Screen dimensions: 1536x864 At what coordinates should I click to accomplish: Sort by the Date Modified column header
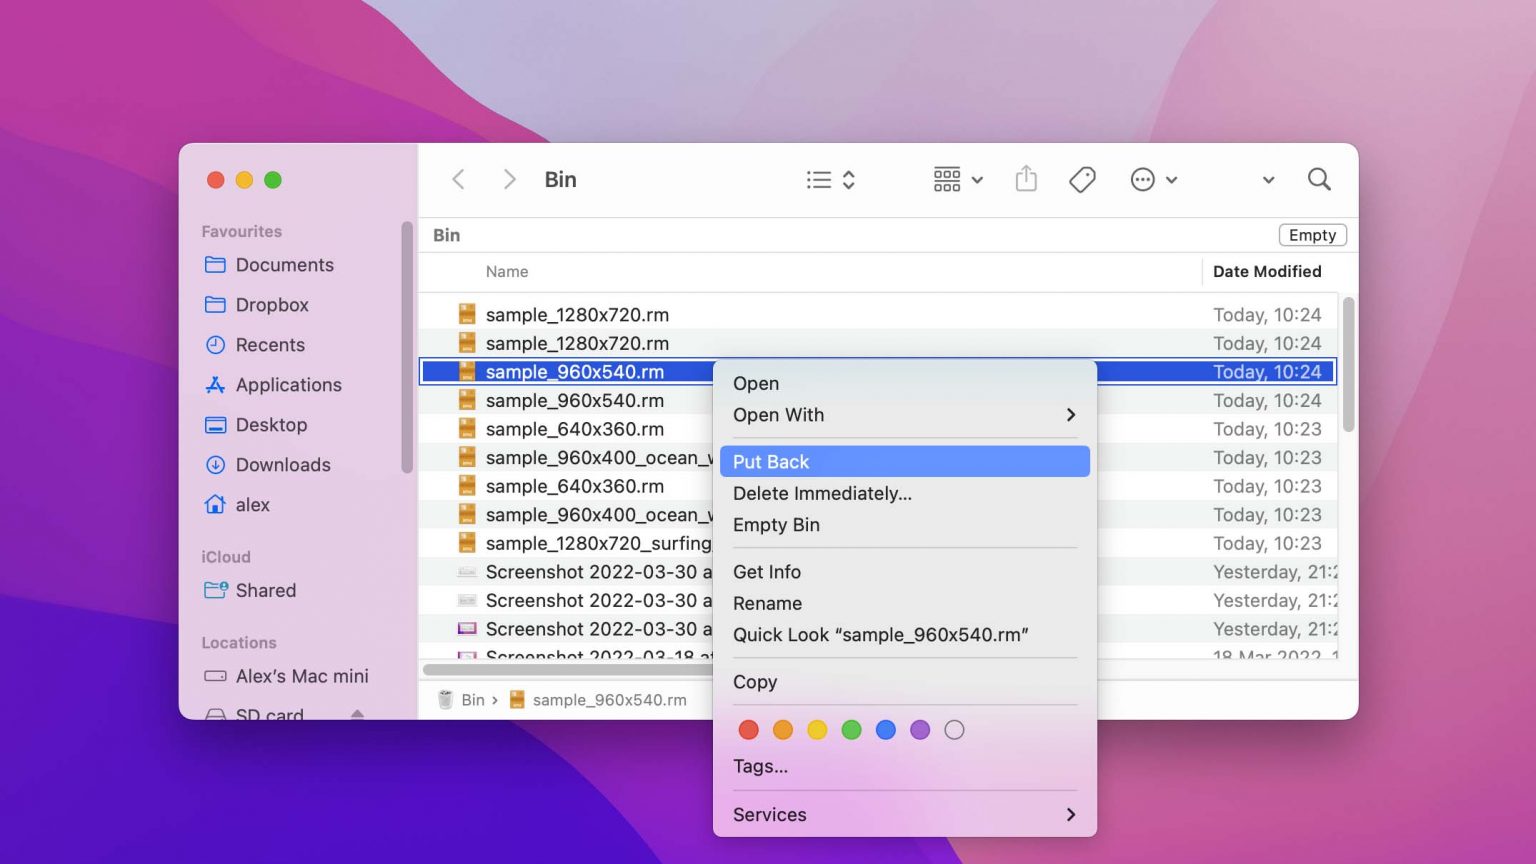pos(1266,272)
